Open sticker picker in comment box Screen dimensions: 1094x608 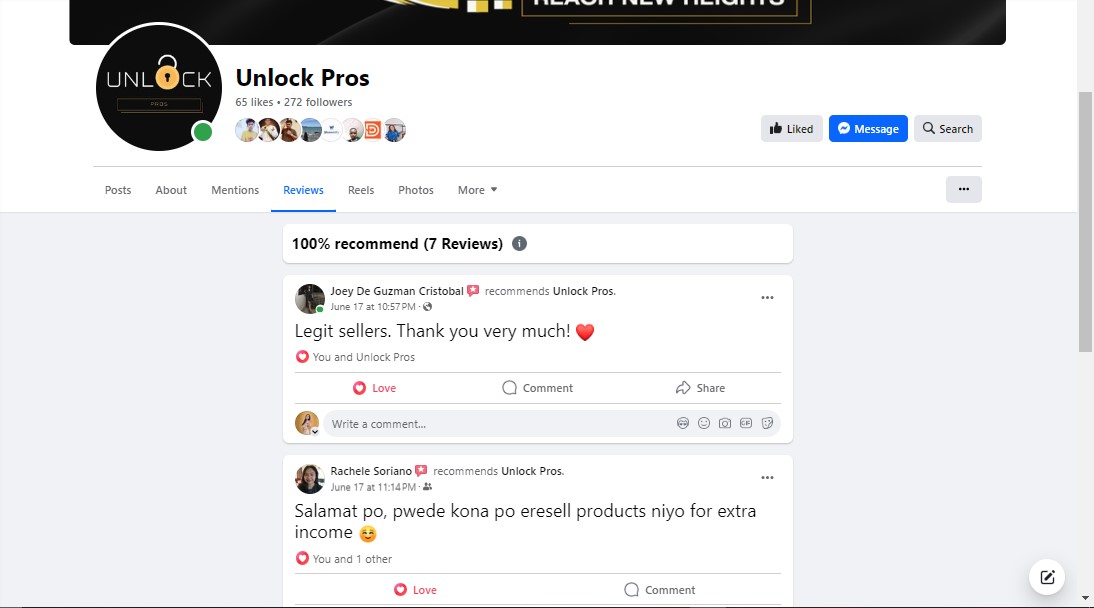point(767,423)
